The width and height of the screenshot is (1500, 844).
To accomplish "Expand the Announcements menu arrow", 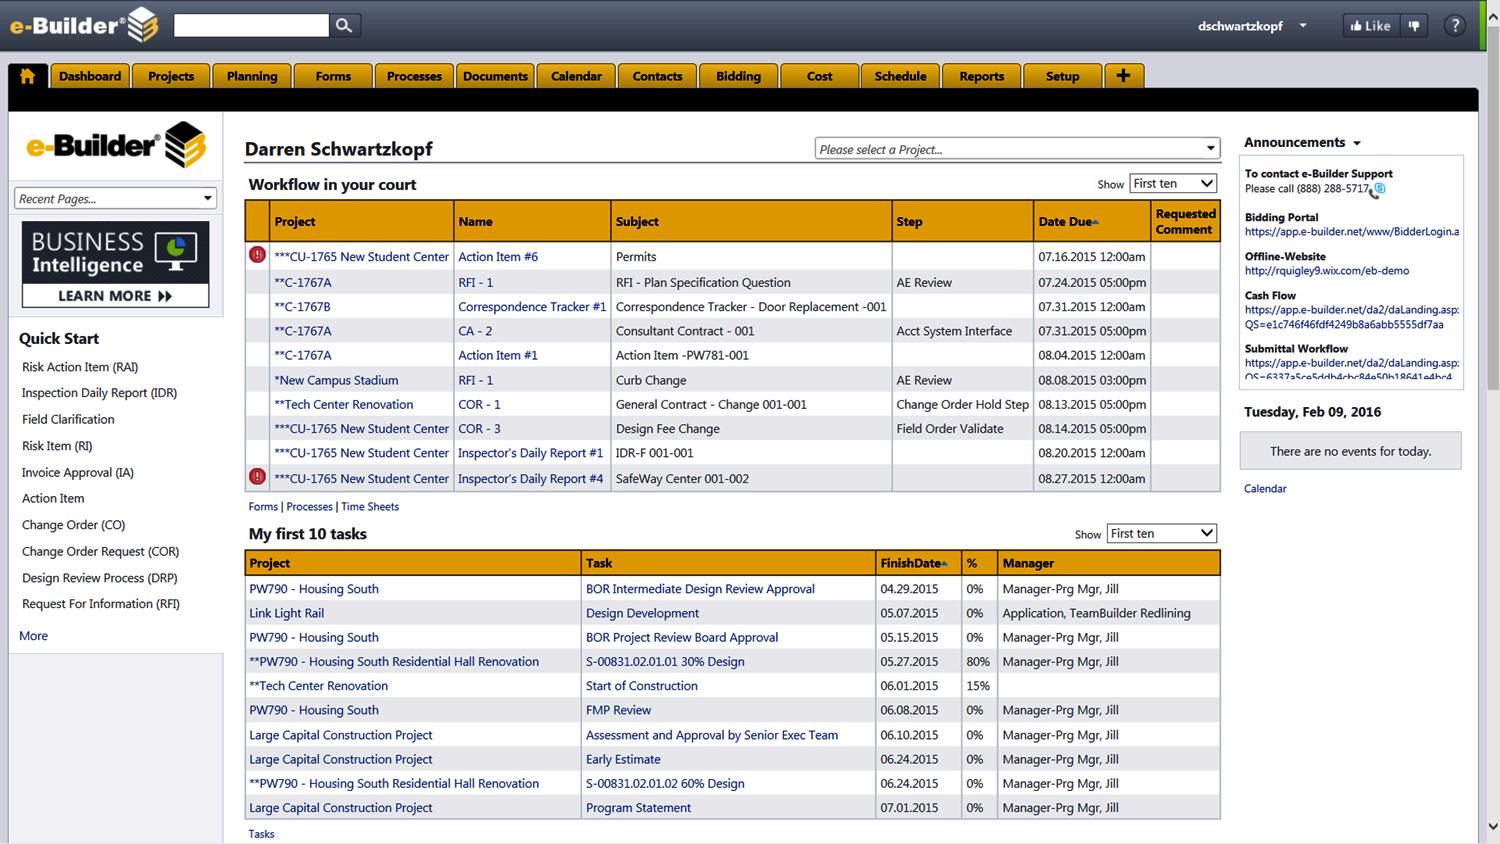I will click(x=1357, y=143).
